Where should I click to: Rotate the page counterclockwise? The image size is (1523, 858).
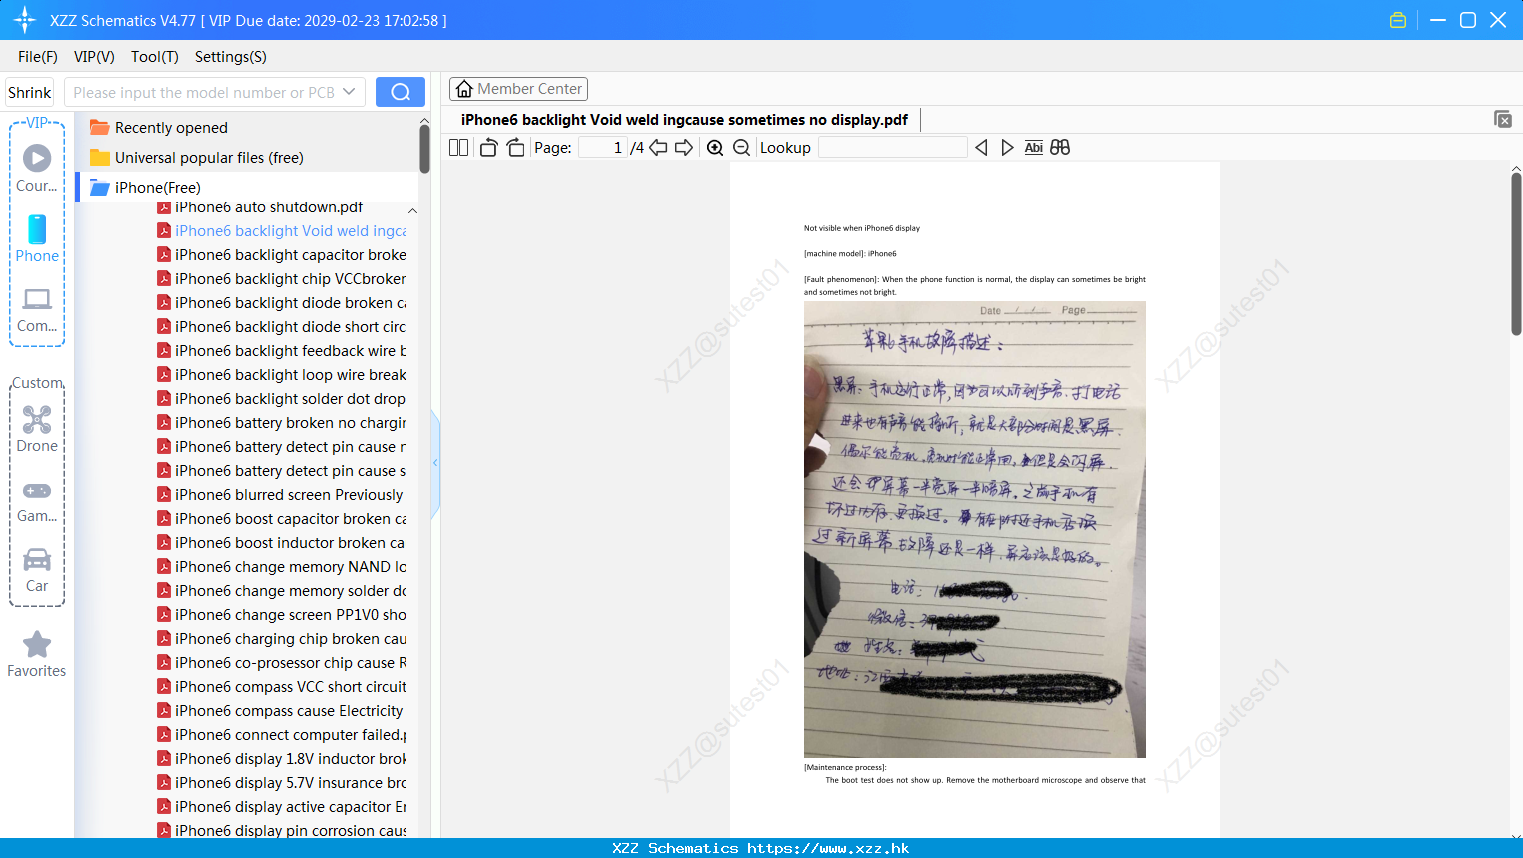[x=489, y=147]
